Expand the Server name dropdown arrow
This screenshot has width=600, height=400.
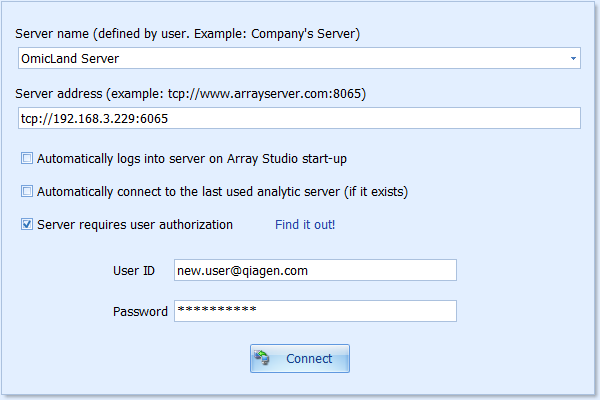coord(573,59)
